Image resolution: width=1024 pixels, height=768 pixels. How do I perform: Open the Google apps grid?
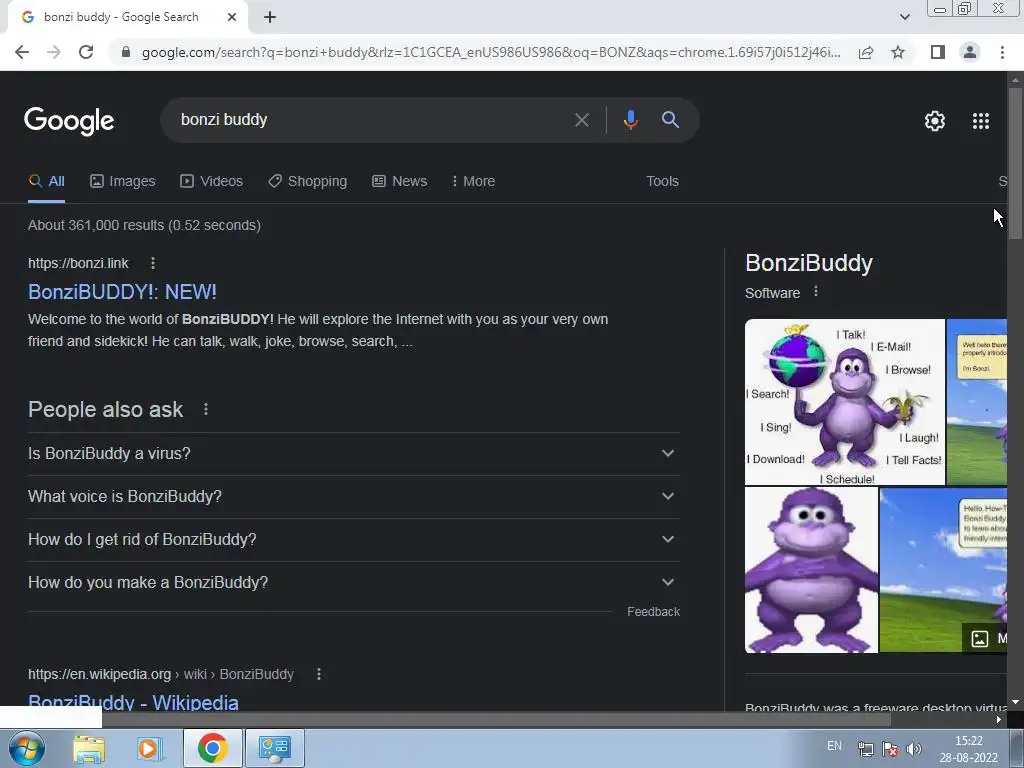click(x=981, y=121)
